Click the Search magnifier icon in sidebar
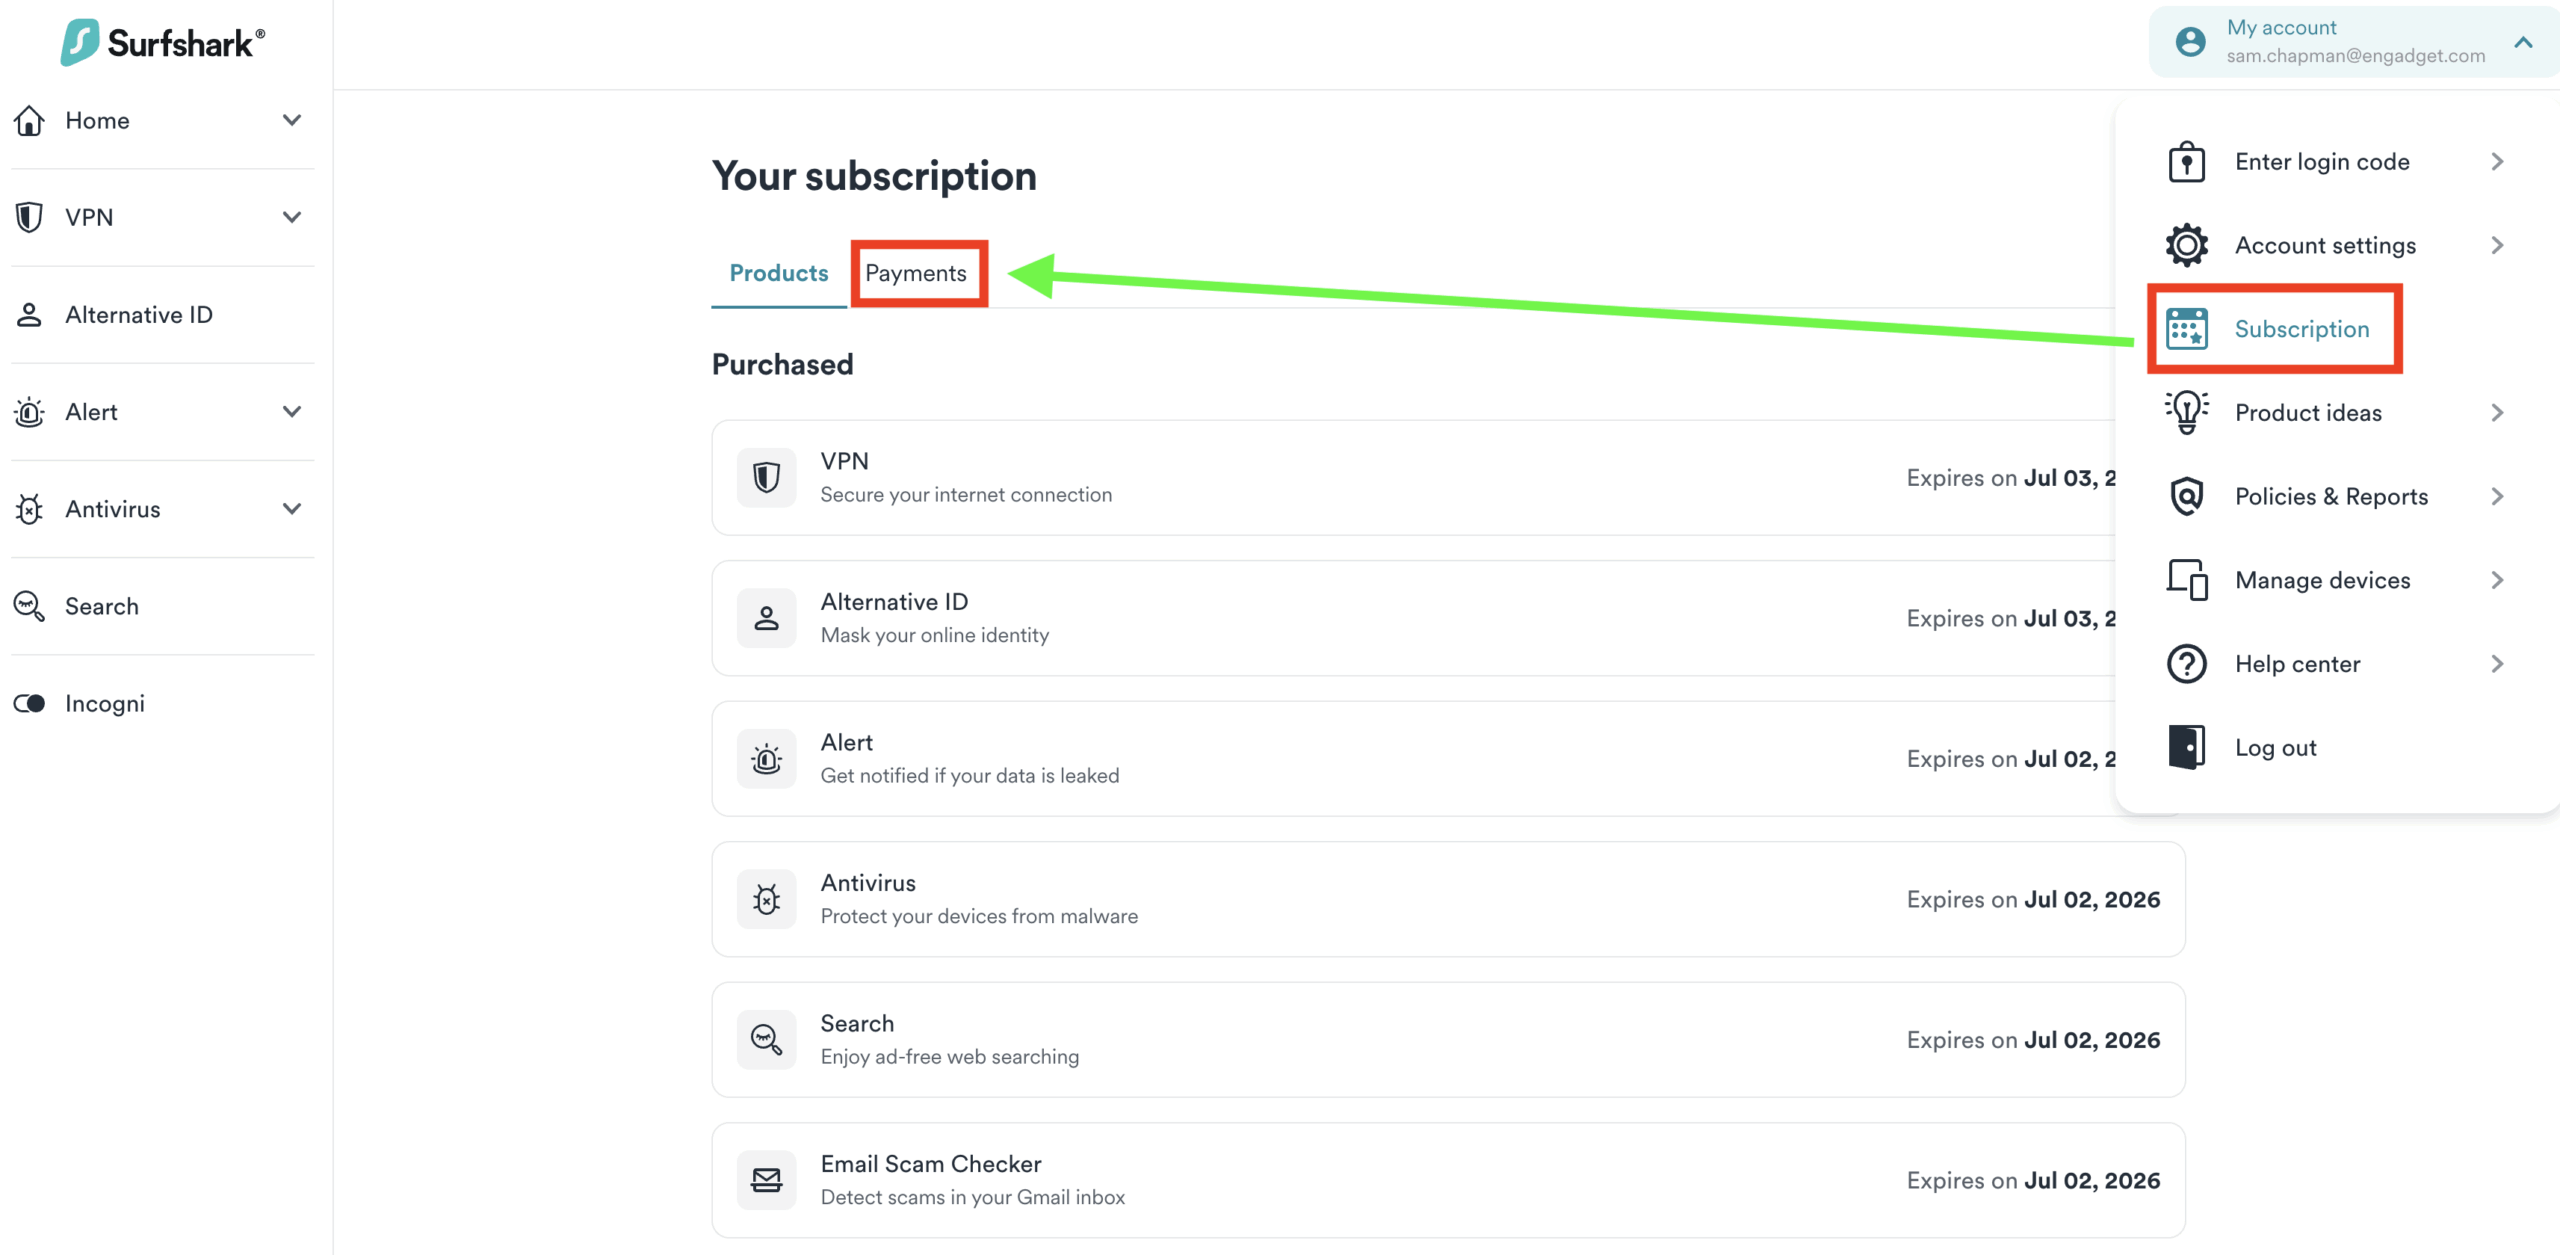This screenshot has height=1255, width=2560. click(29, 606)
